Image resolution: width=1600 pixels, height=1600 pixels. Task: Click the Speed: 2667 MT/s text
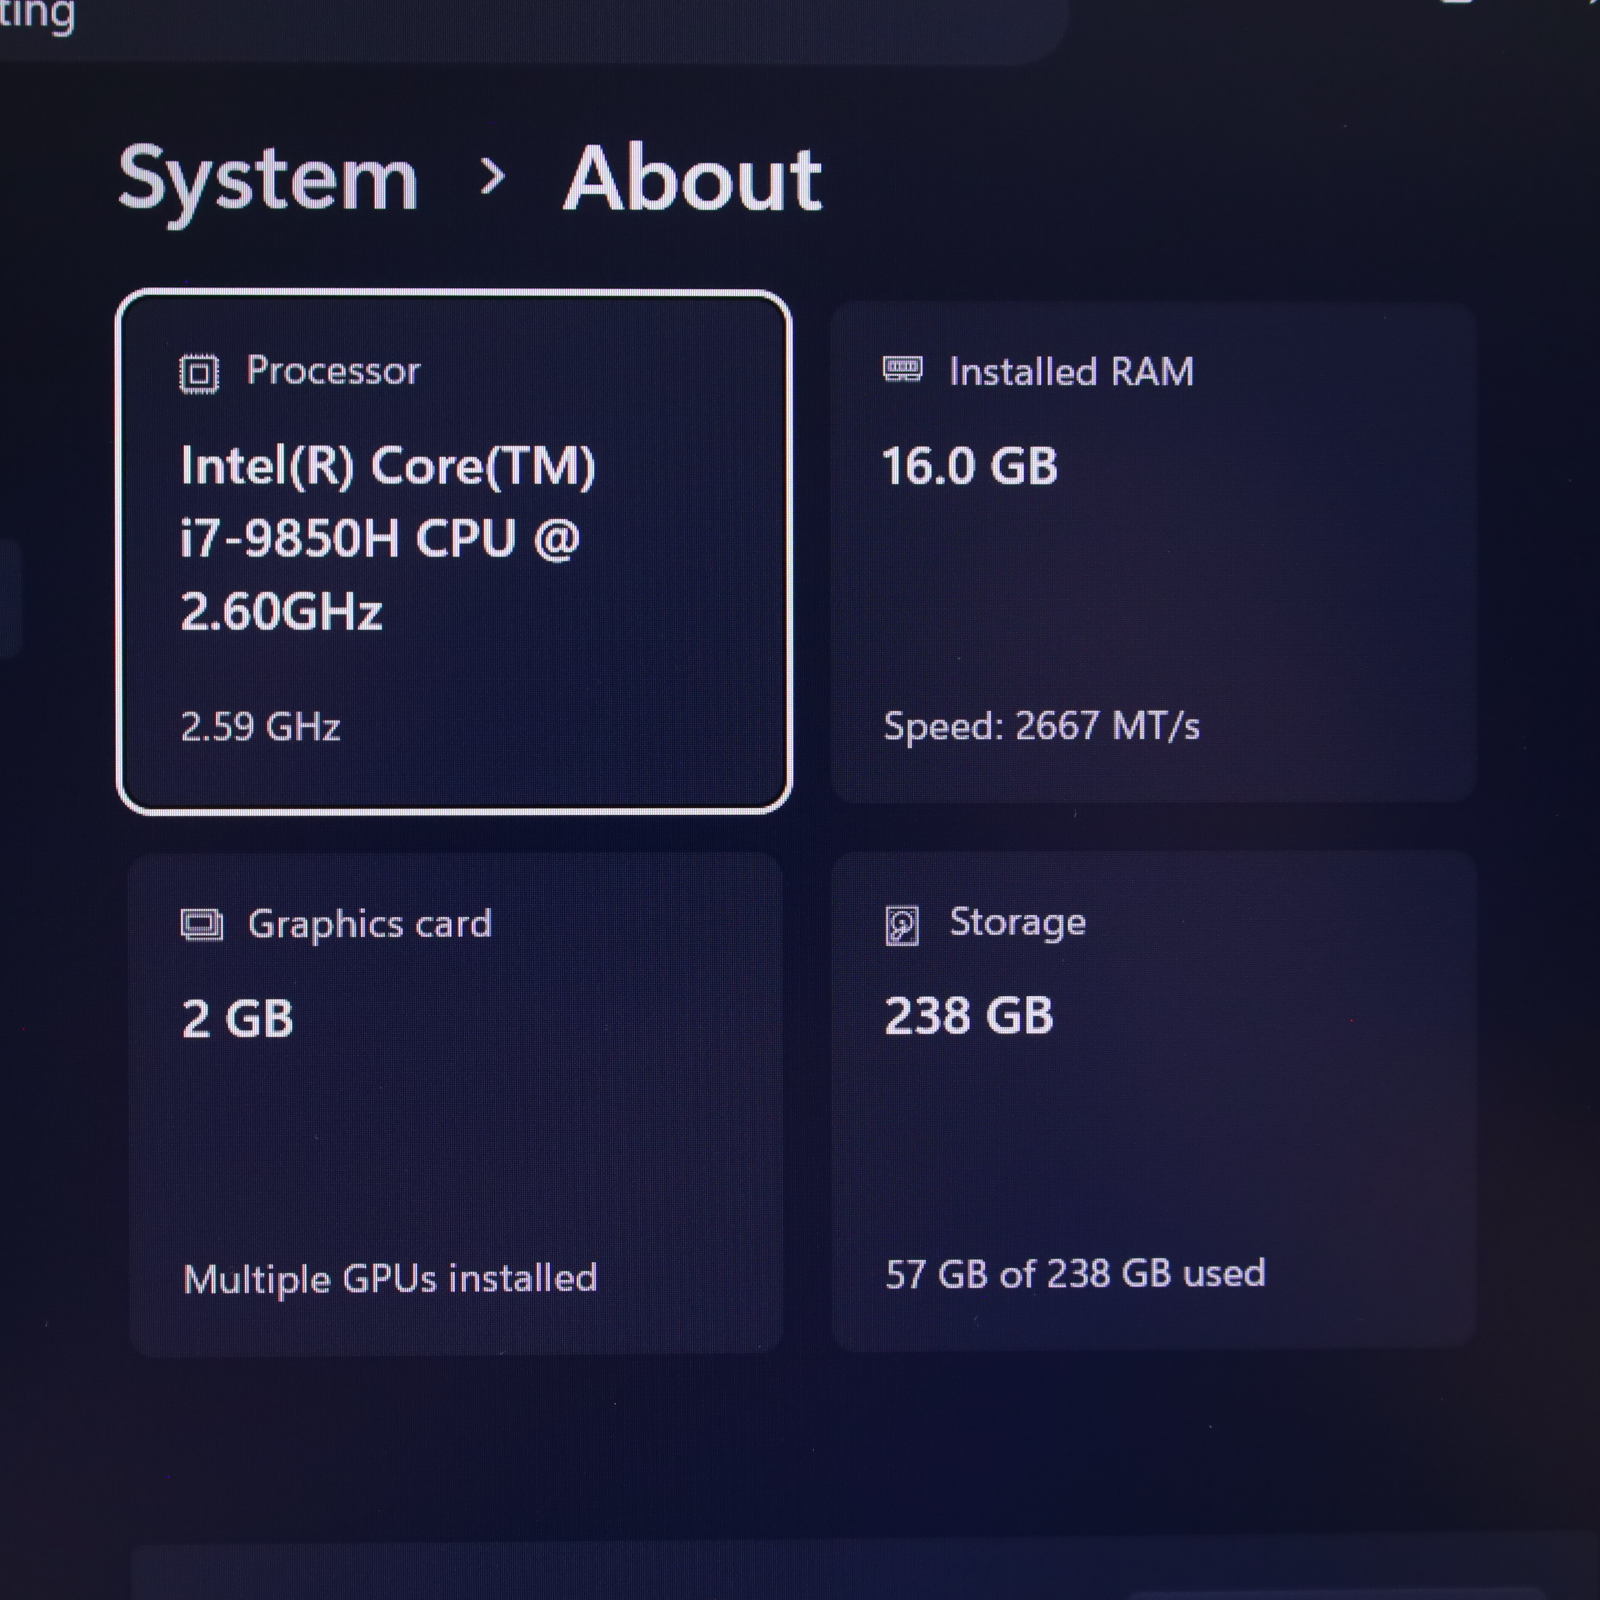pyautogui.click(x=1042, y=726)
